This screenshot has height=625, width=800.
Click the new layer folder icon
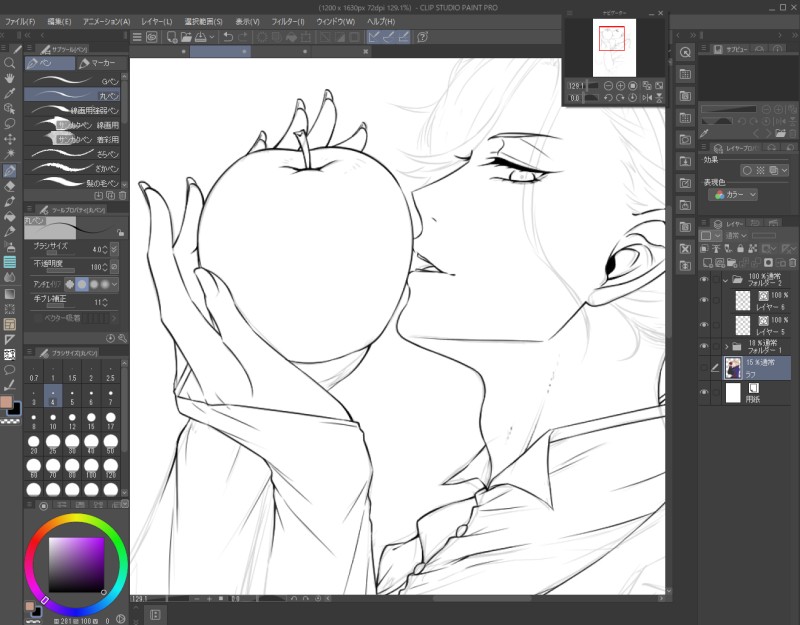(732, 263)
